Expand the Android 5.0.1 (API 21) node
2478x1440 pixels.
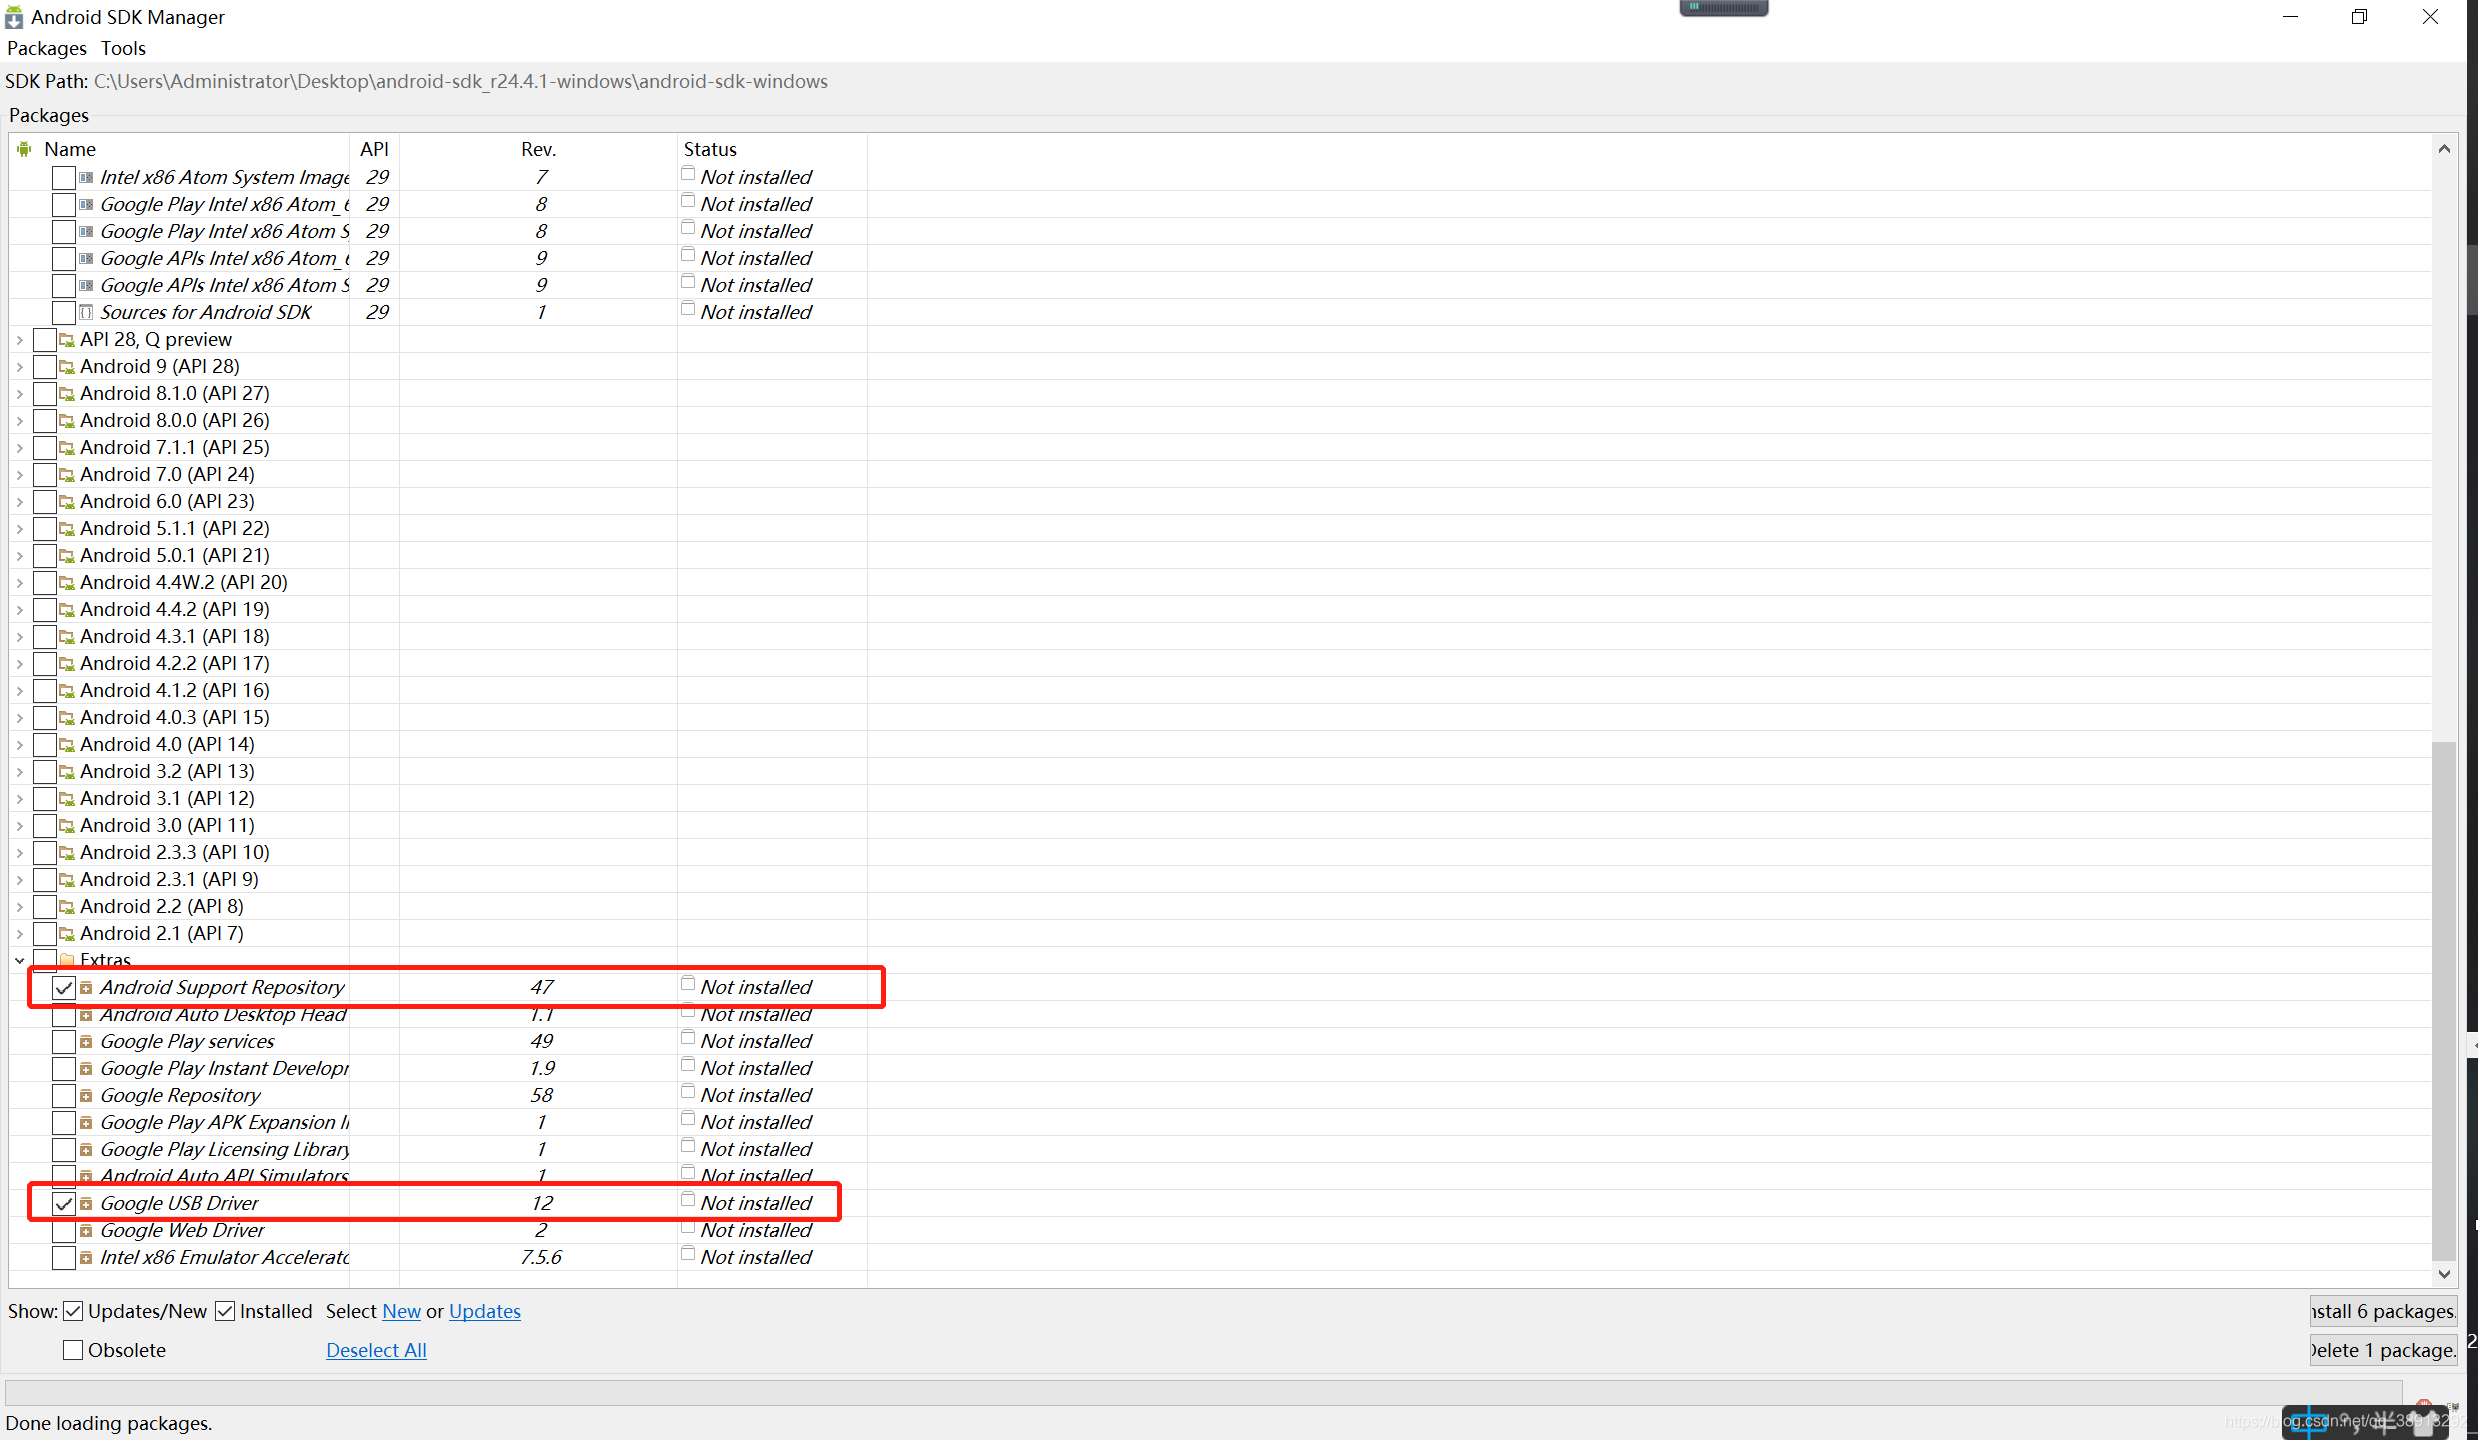coord(19,556)
